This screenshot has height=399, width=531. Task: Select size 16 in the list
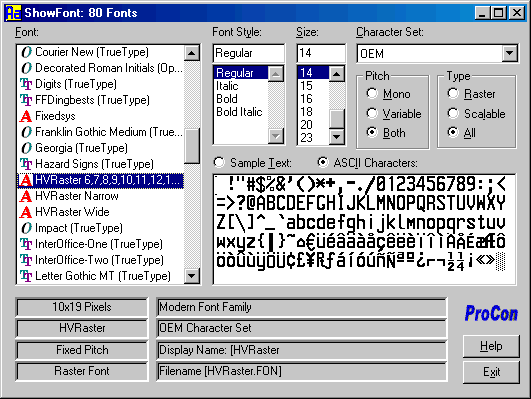tap(313, 99)
